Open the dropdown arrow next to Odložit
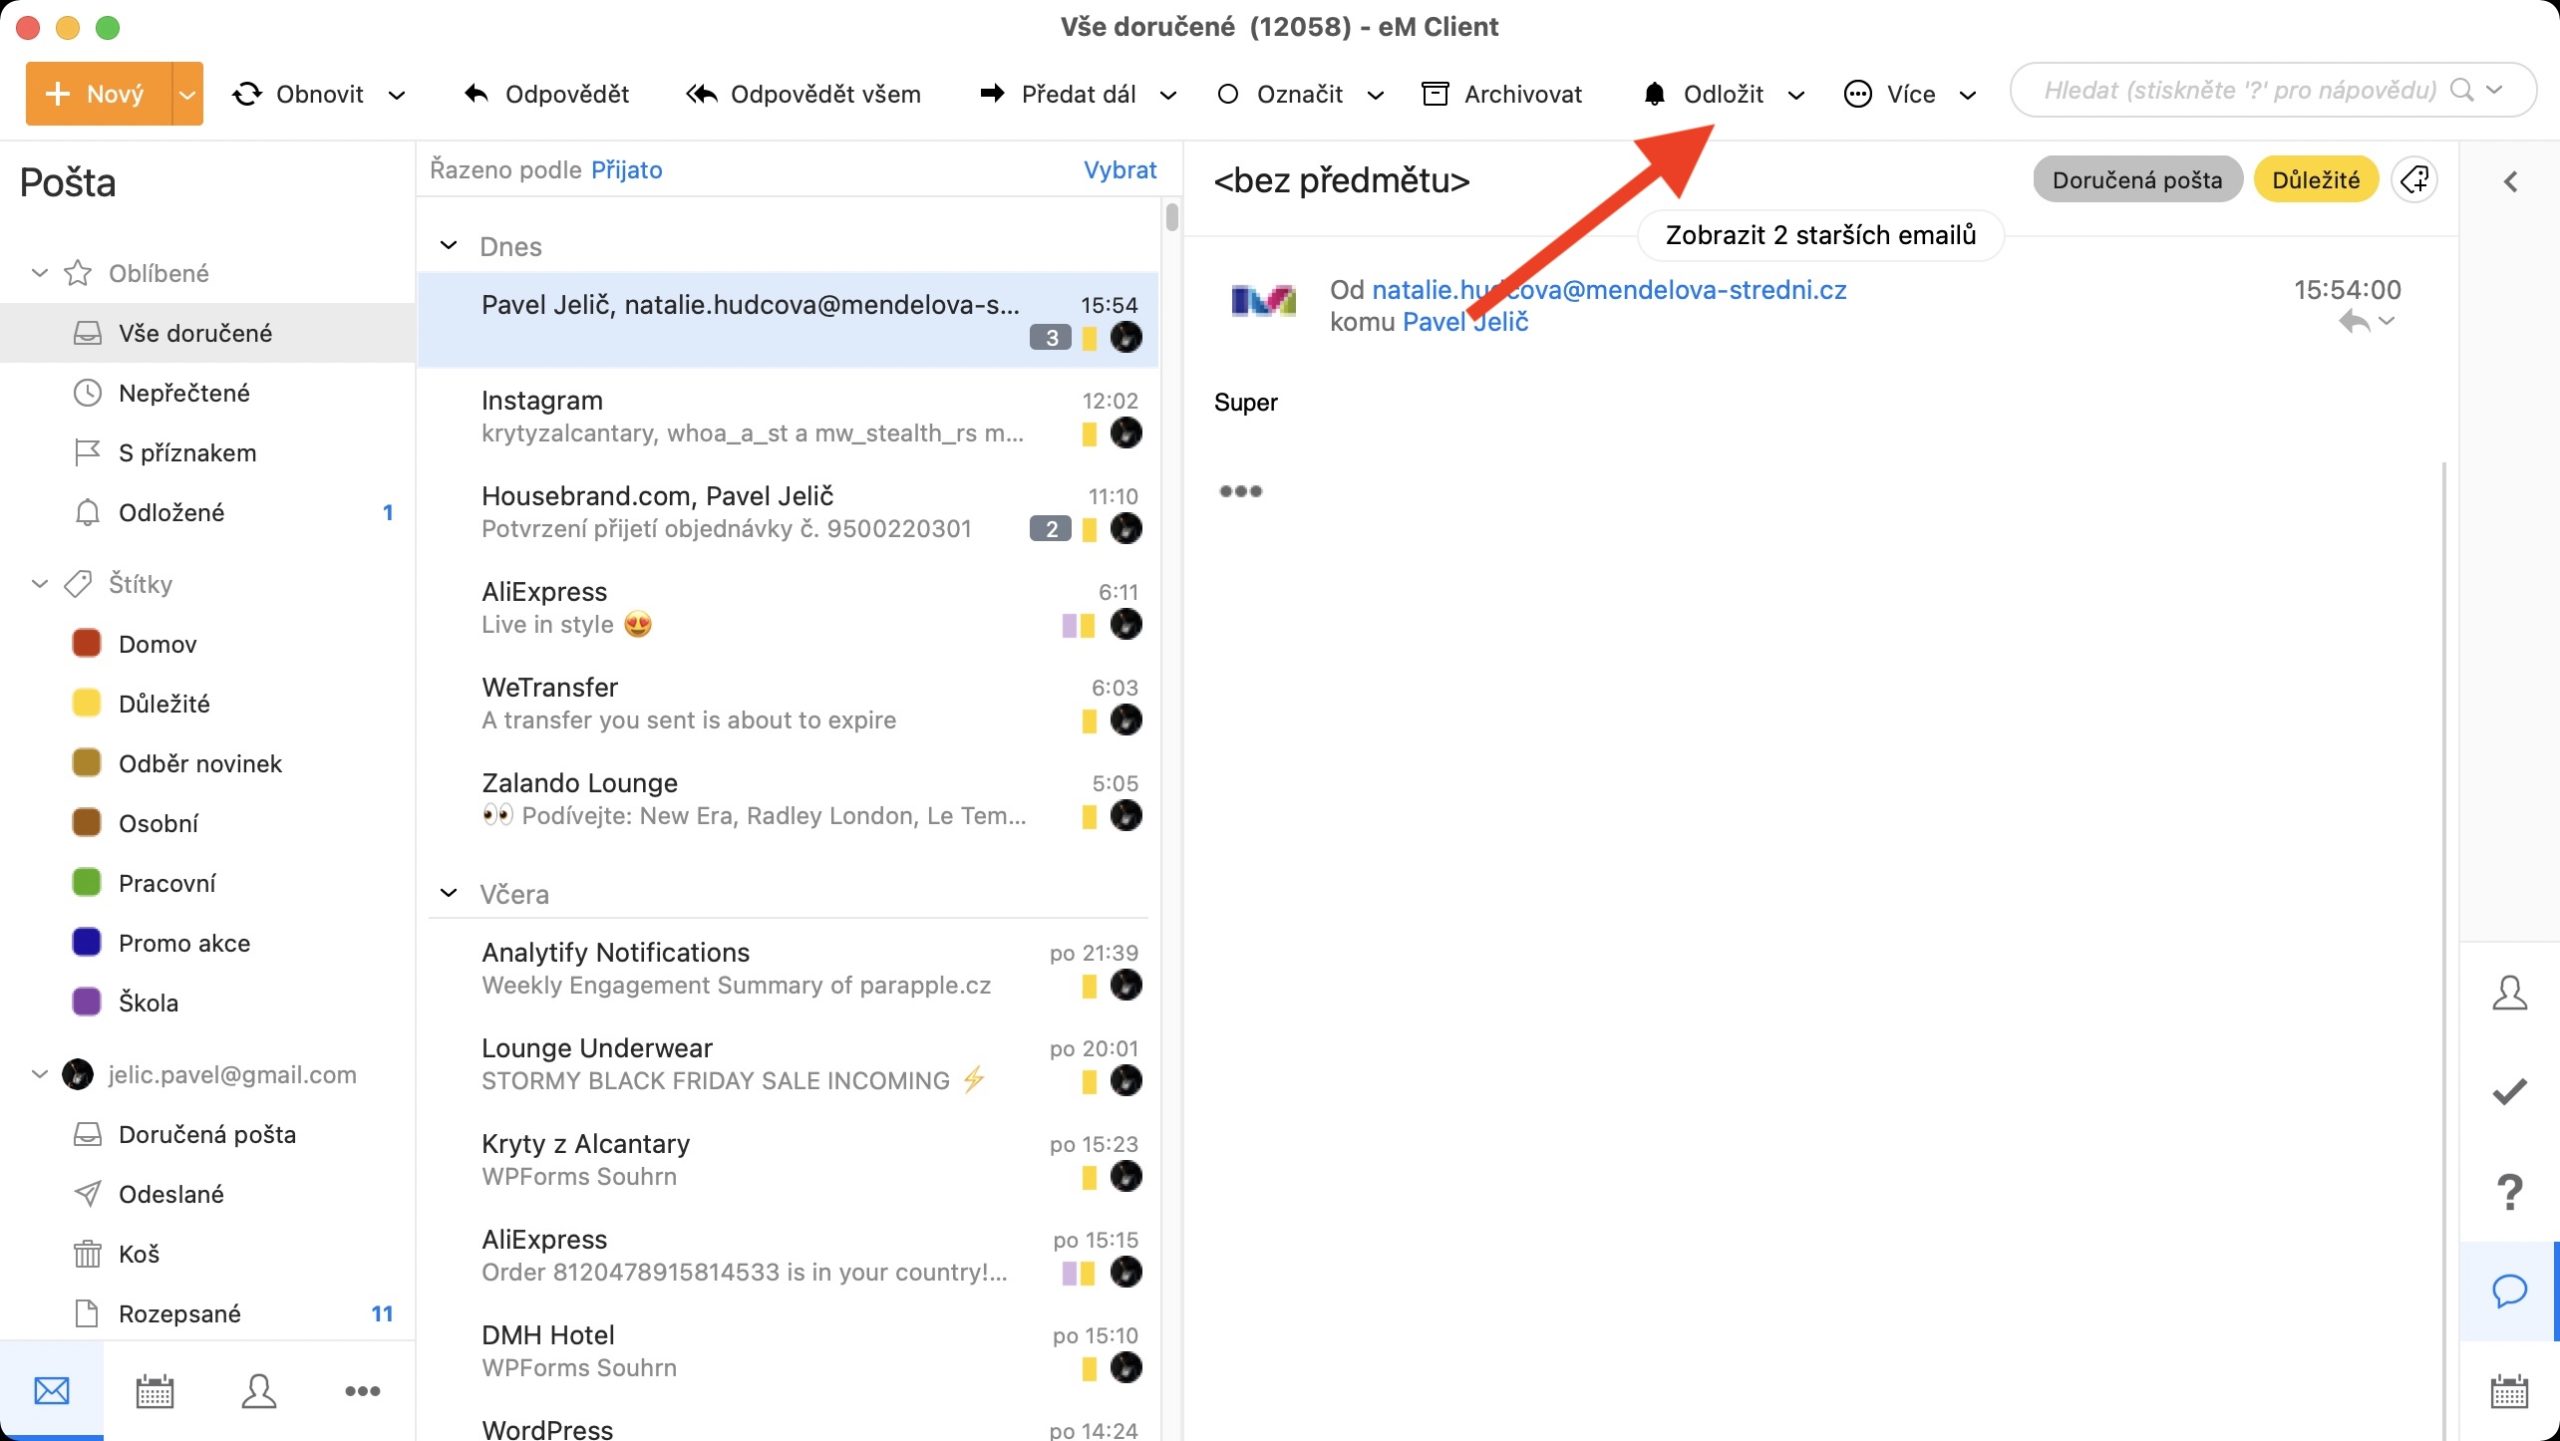This screenshot has width=2560, height=1441. pyautogui.click(x=1796, y=94)
